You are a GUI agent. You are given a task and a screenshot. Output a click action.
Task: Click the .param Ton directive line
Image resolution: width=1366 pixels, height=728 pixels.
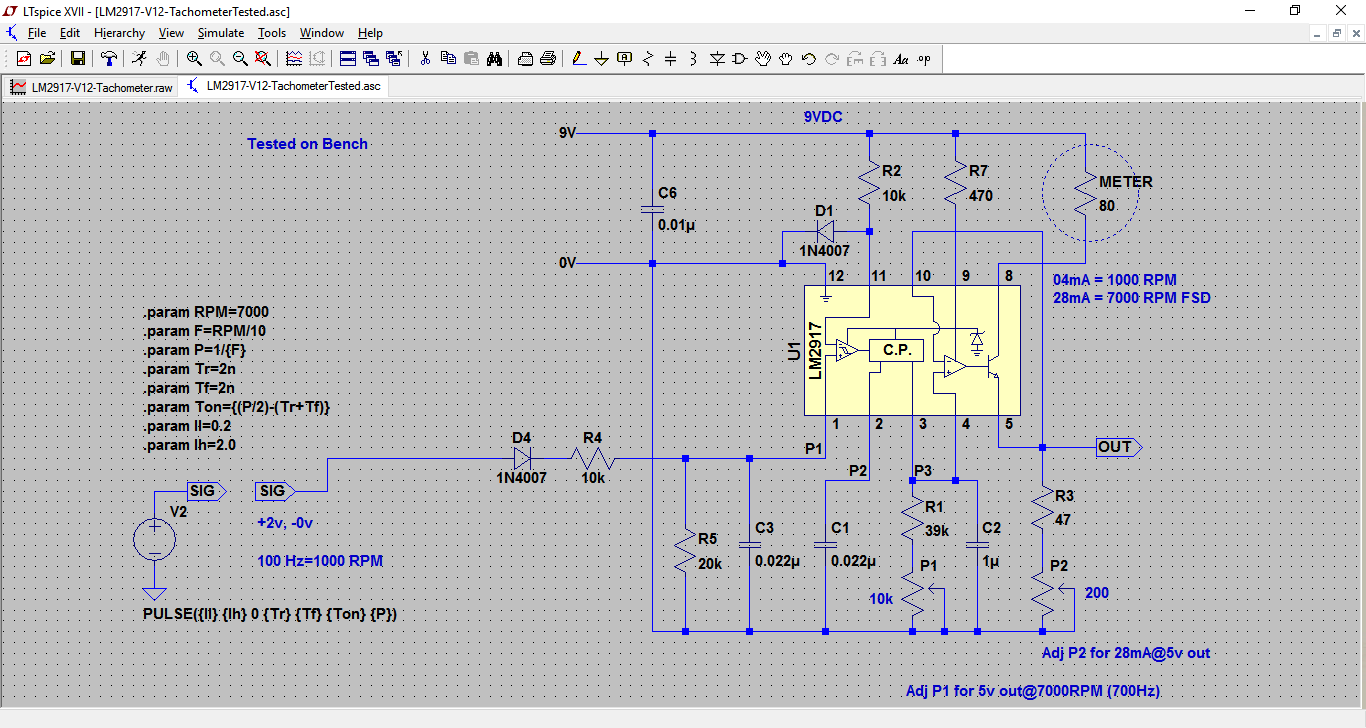(236, 407)
